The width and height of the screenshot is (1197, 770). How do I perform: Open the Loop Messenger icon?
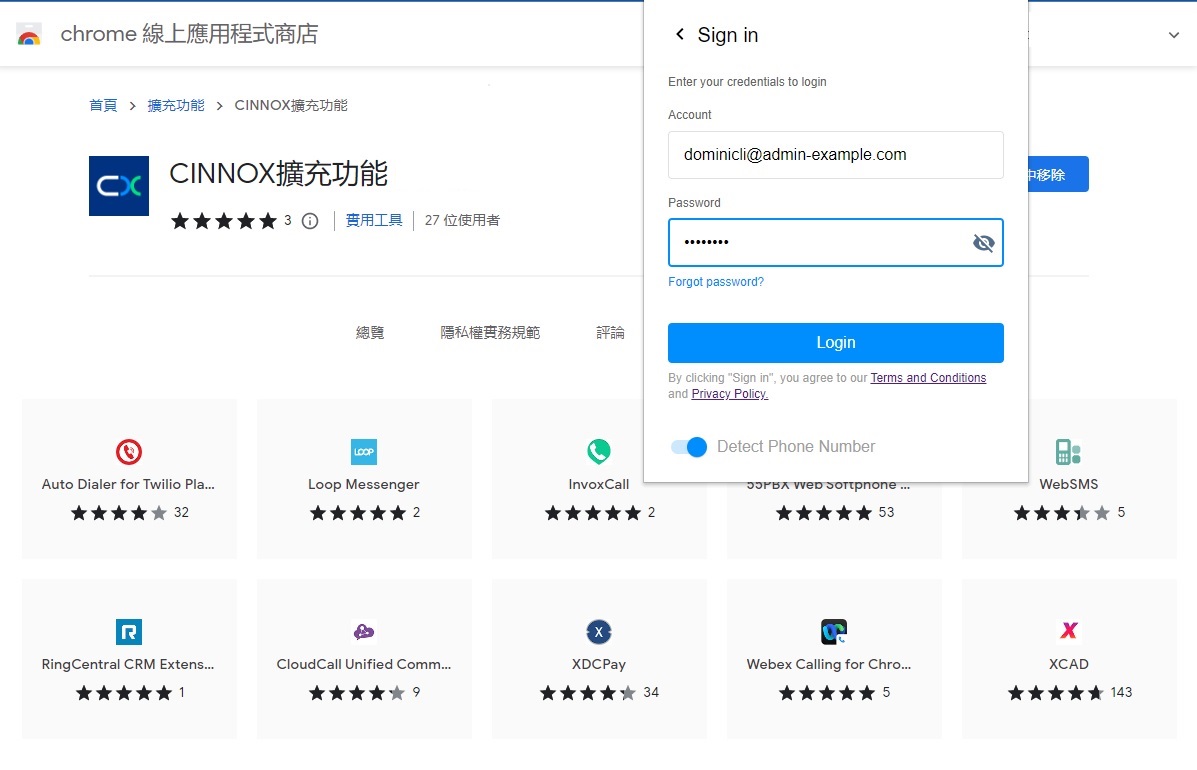coord(363,452)
